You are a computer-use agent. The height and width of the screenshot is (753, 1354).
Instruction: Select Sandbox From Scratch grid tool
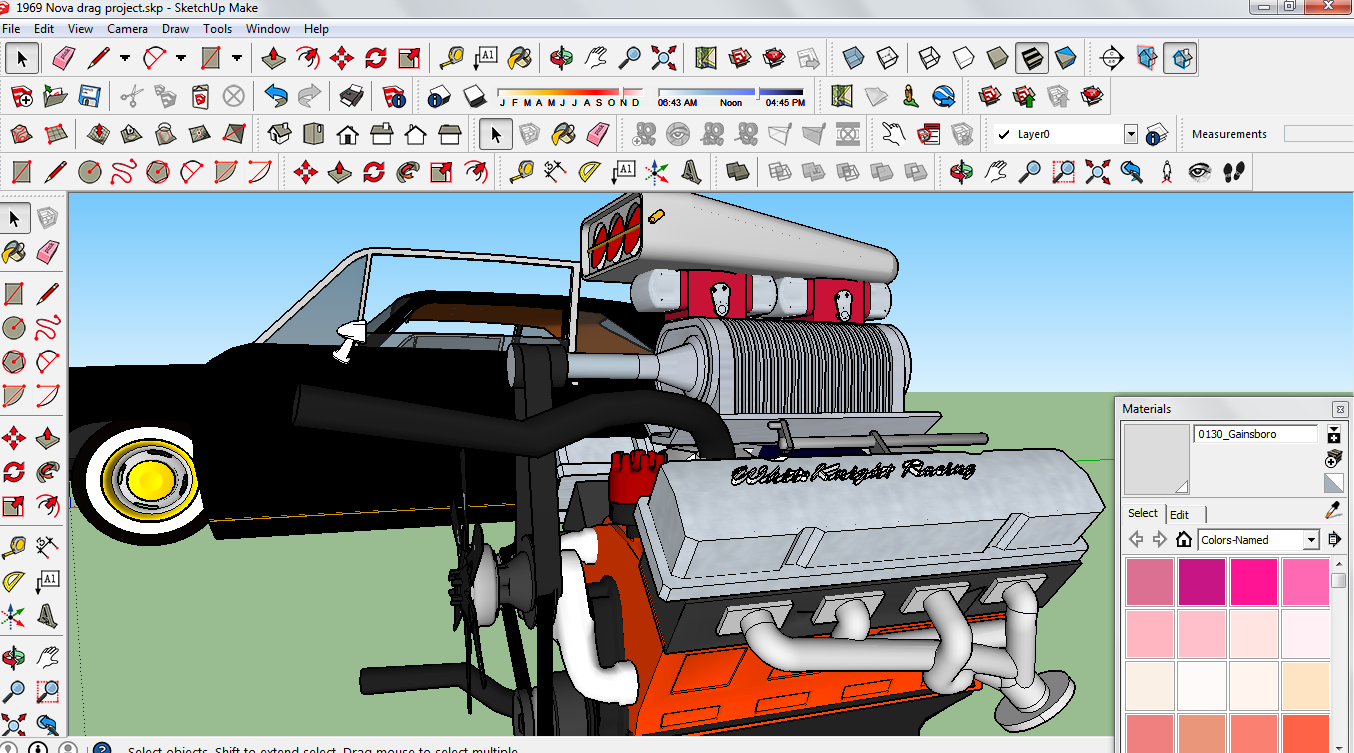pos(55,133)
